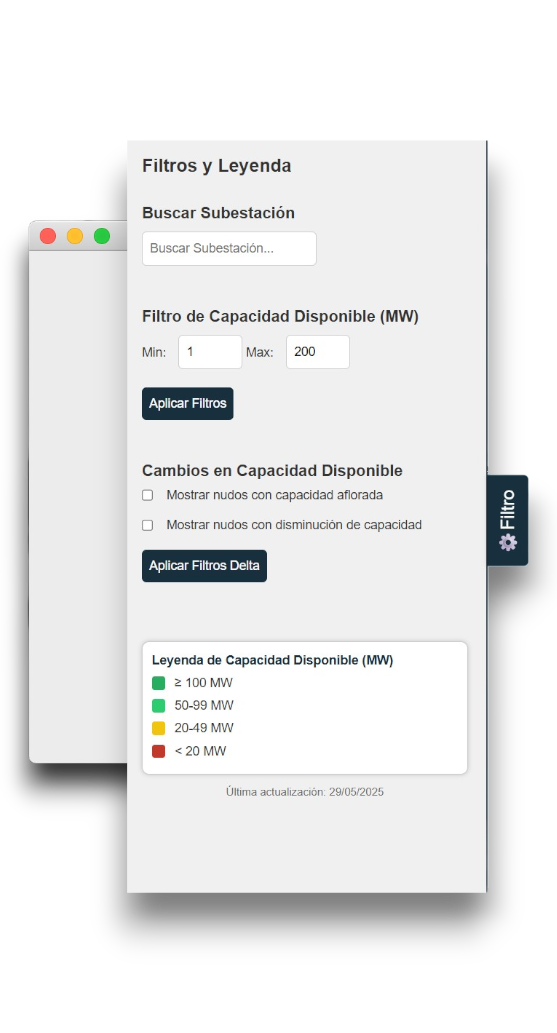The height and width of the screenshot is (1033, 557).
Task: Click the gear icon on Filtro tab
Action: tap(508, 542)
